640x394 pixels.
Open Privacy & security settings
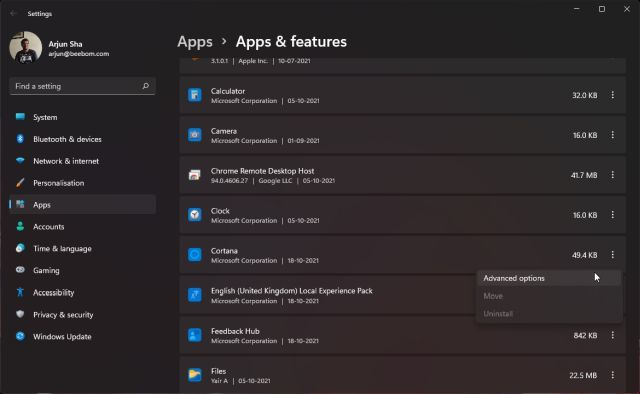(82, 314)
